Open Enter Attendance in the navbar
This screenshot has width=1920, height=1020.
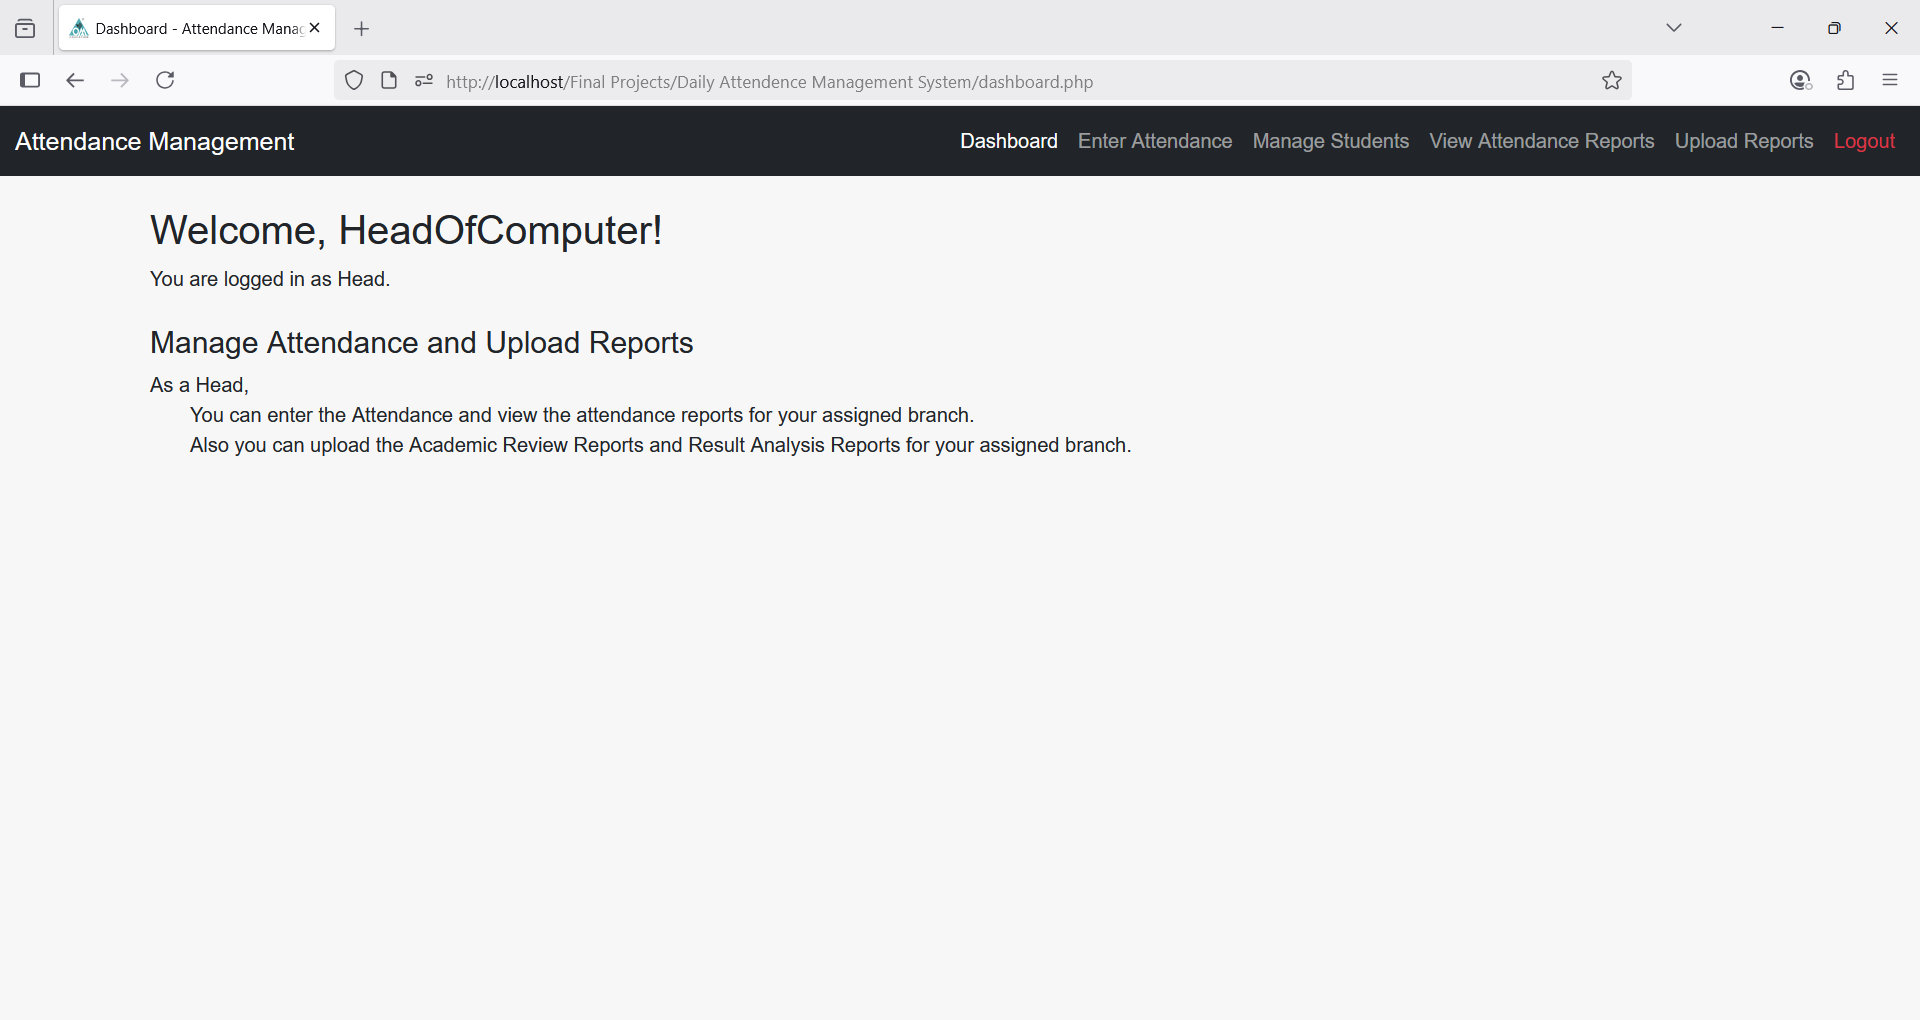point(1154,141)
